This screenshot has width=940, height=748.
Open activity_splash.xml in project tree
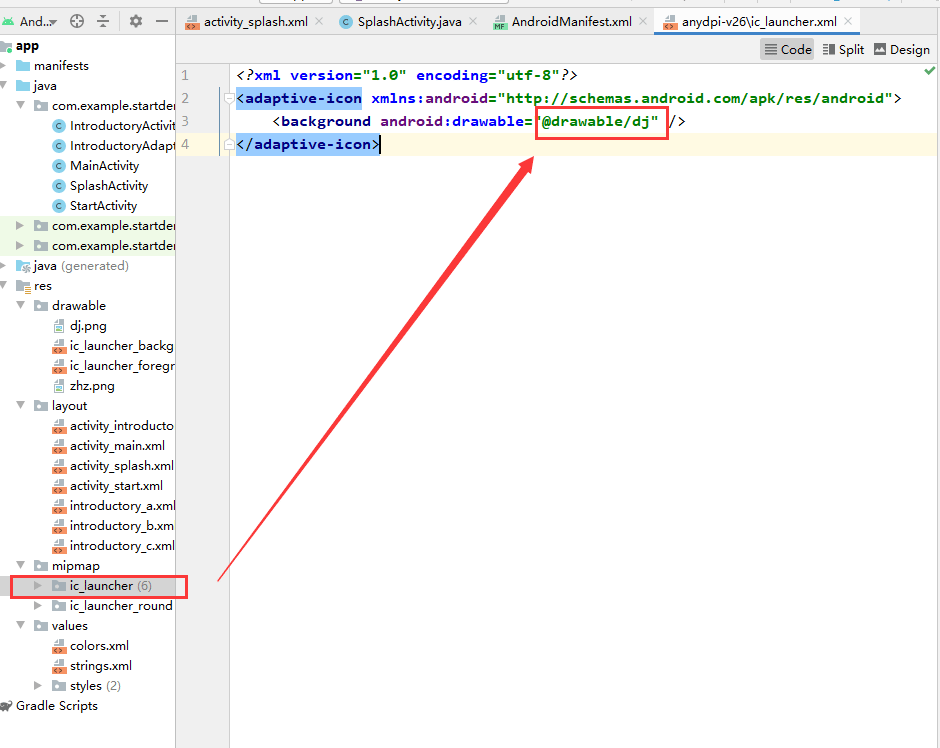122,466
